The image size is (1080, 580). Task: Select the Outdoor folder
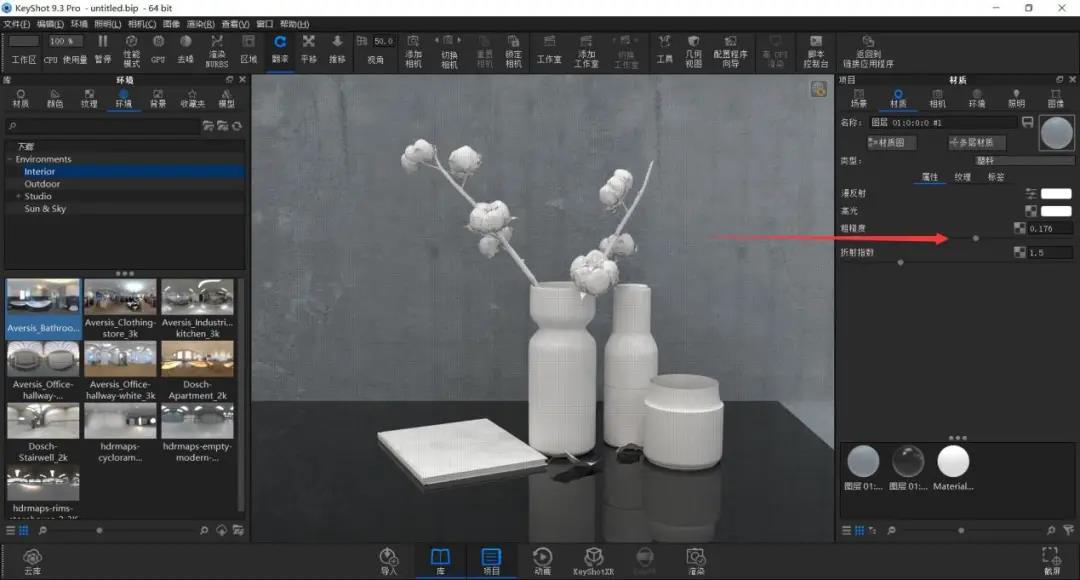click(42, 184)
